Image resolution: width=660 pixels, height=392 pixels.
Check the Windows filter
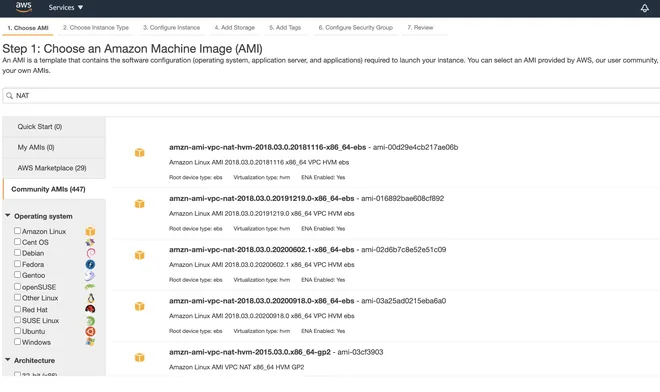tap(17, 341)
